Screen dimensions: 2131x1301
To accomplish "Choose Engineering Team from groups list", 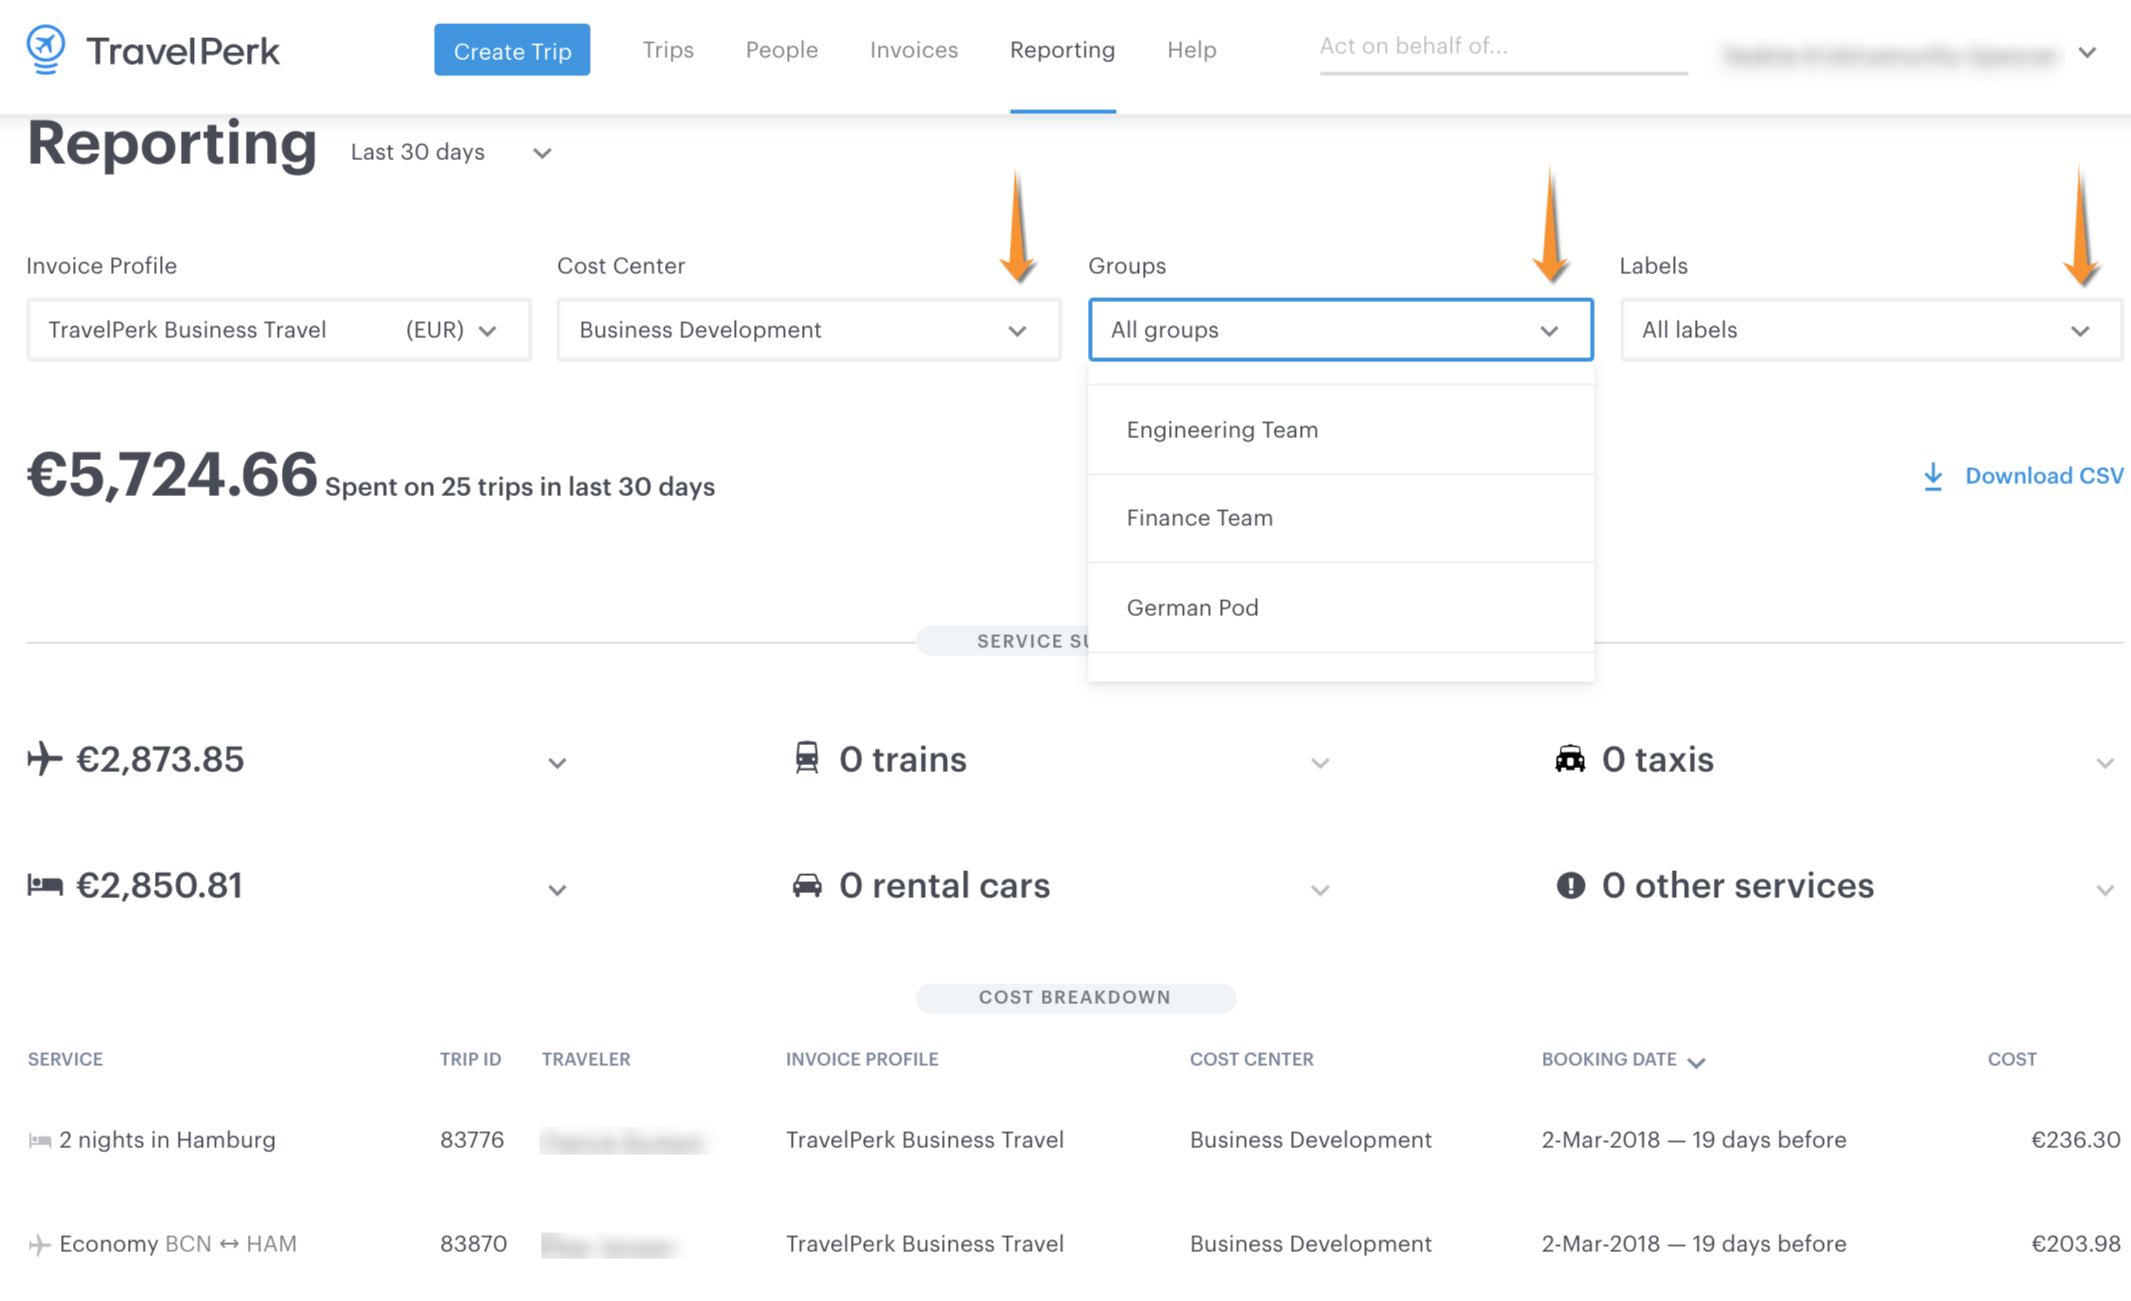I will point(1341,430).
